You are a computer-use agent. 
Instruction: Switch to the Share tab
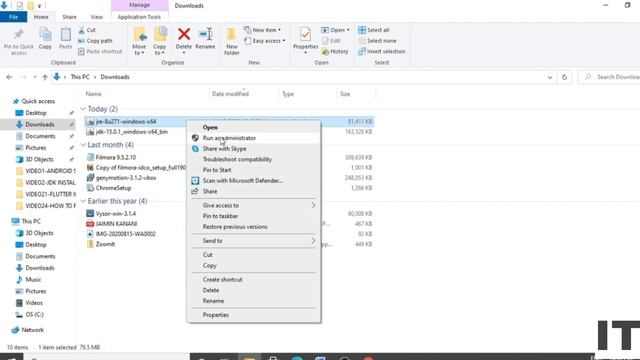coord(69,17)
